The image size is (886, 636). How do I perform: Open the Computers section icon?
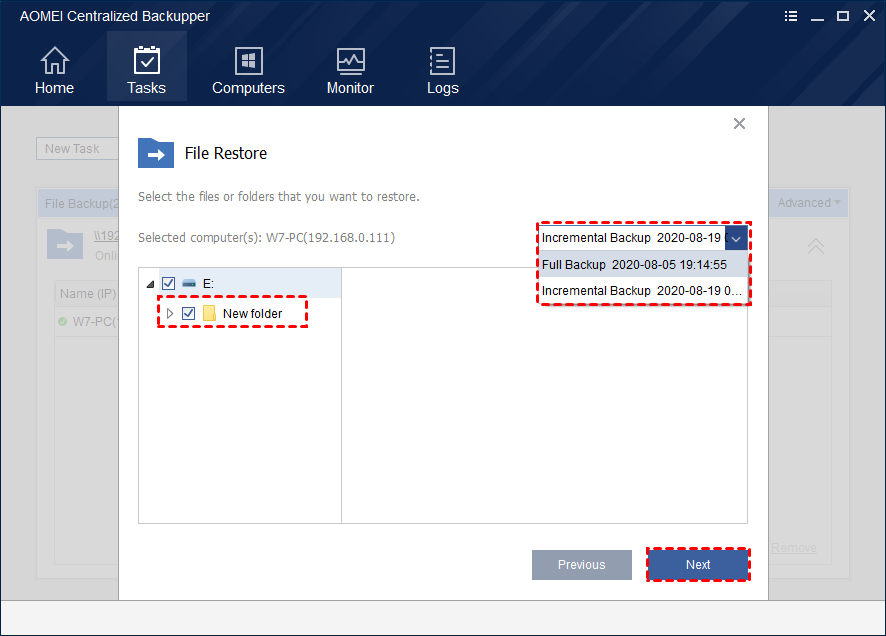248,60
